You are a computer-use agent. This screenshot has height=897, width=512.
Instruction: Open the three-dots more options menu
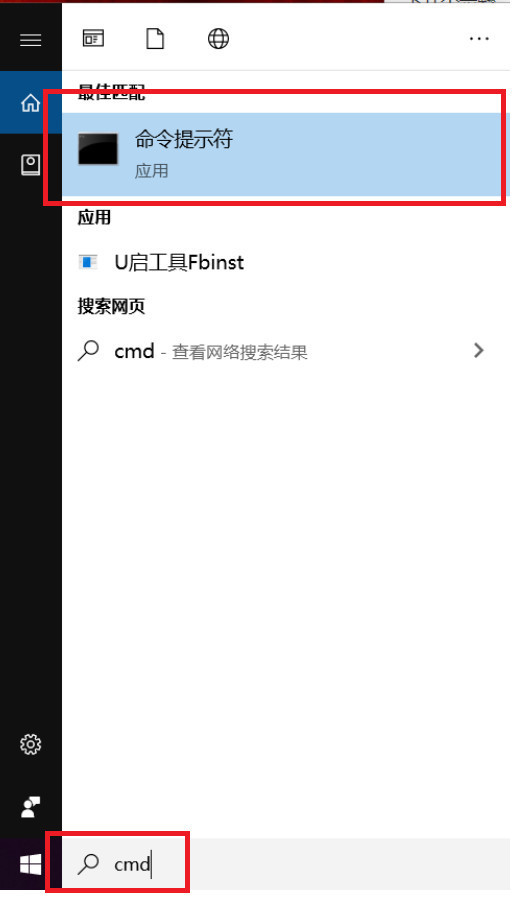pos(479,38)
